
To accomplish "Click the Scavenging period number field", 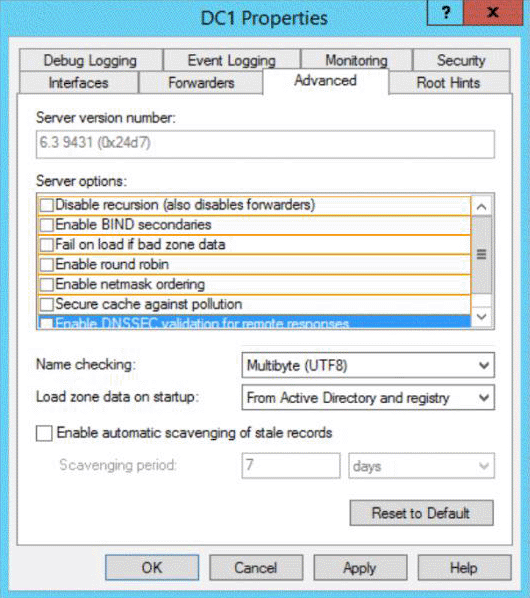I will pyautogui.click(x=291, y=466).
